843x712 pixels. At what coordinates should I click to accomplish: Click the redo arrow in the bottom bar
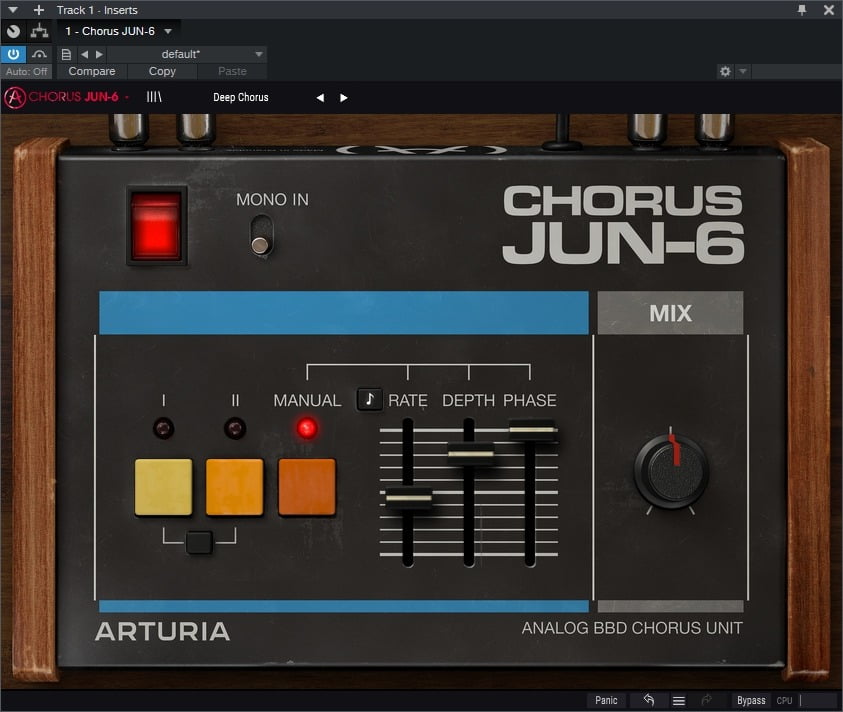706,700
